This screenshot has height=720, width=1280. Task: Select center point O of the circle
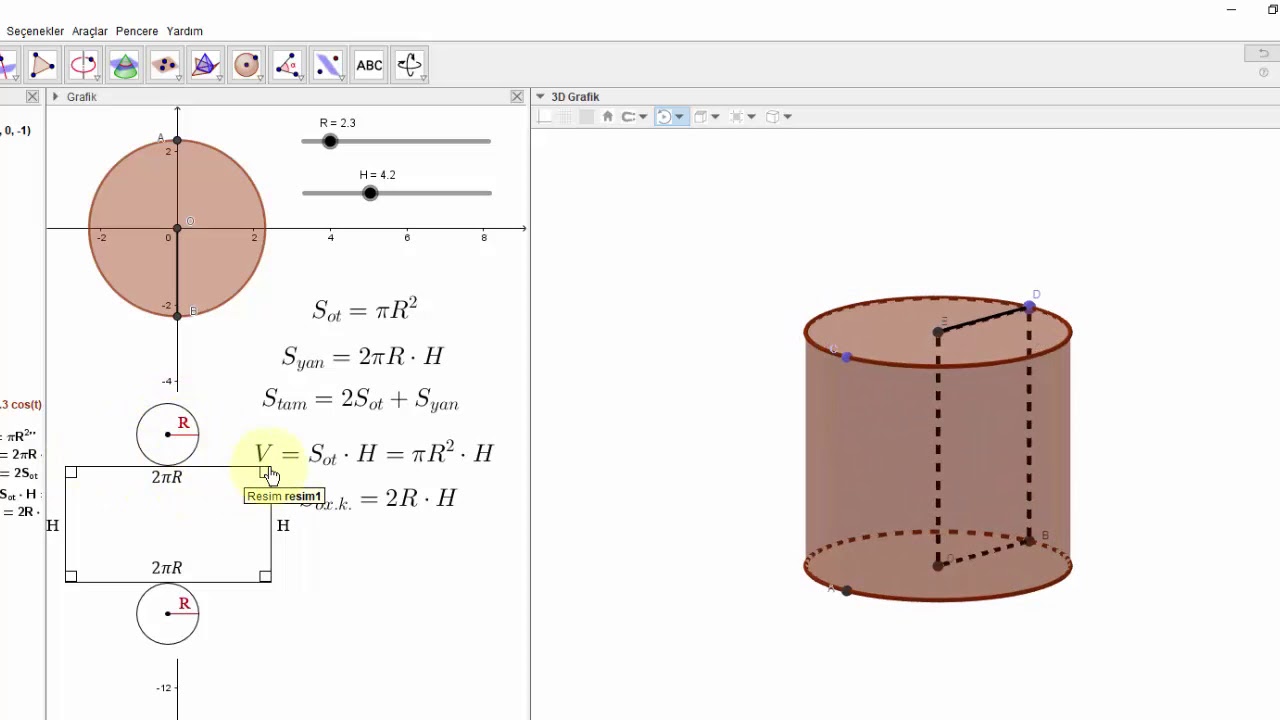coord(177,229)
